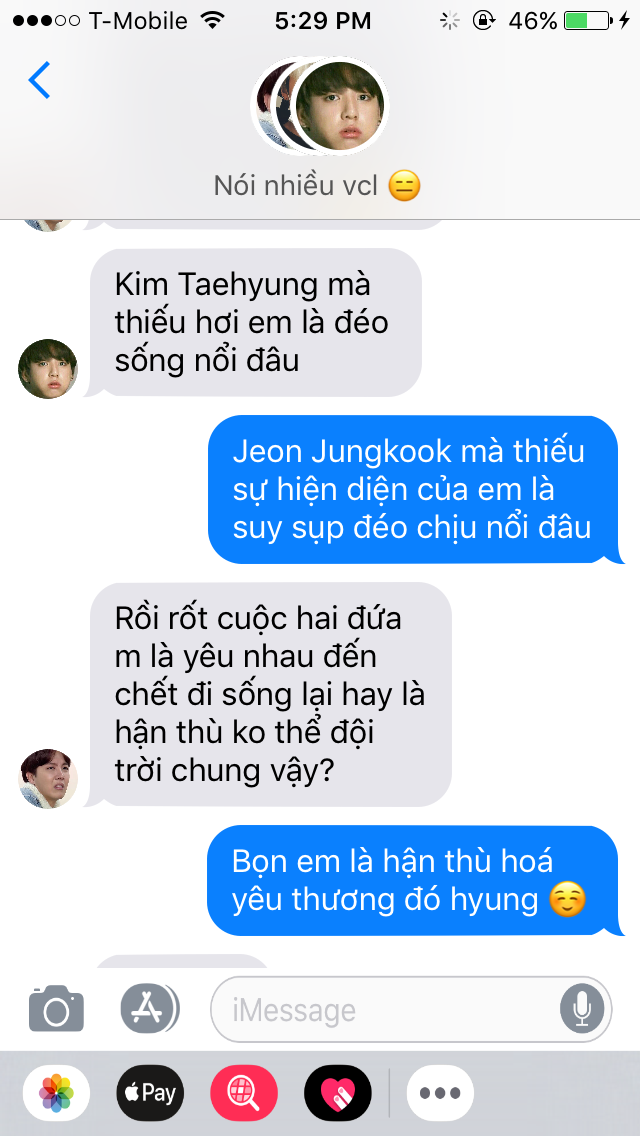This screenshot has height=1136, width=640.
Task: Select the Rồi rốt cuộc gray bubble
Action: click(268, 695)
